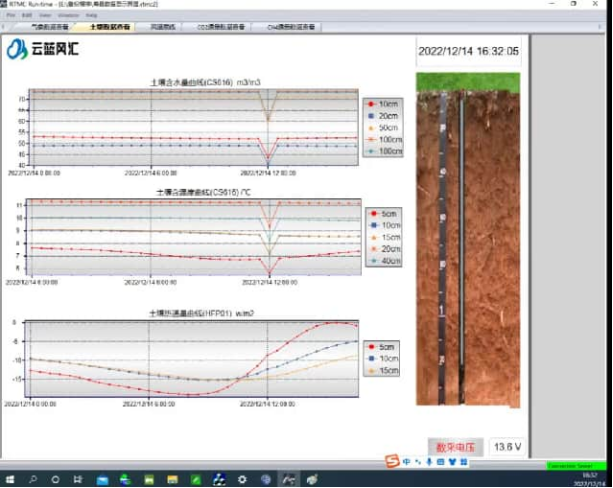Click the 数采电压 label button
The image size is (613, 488).
455,446
